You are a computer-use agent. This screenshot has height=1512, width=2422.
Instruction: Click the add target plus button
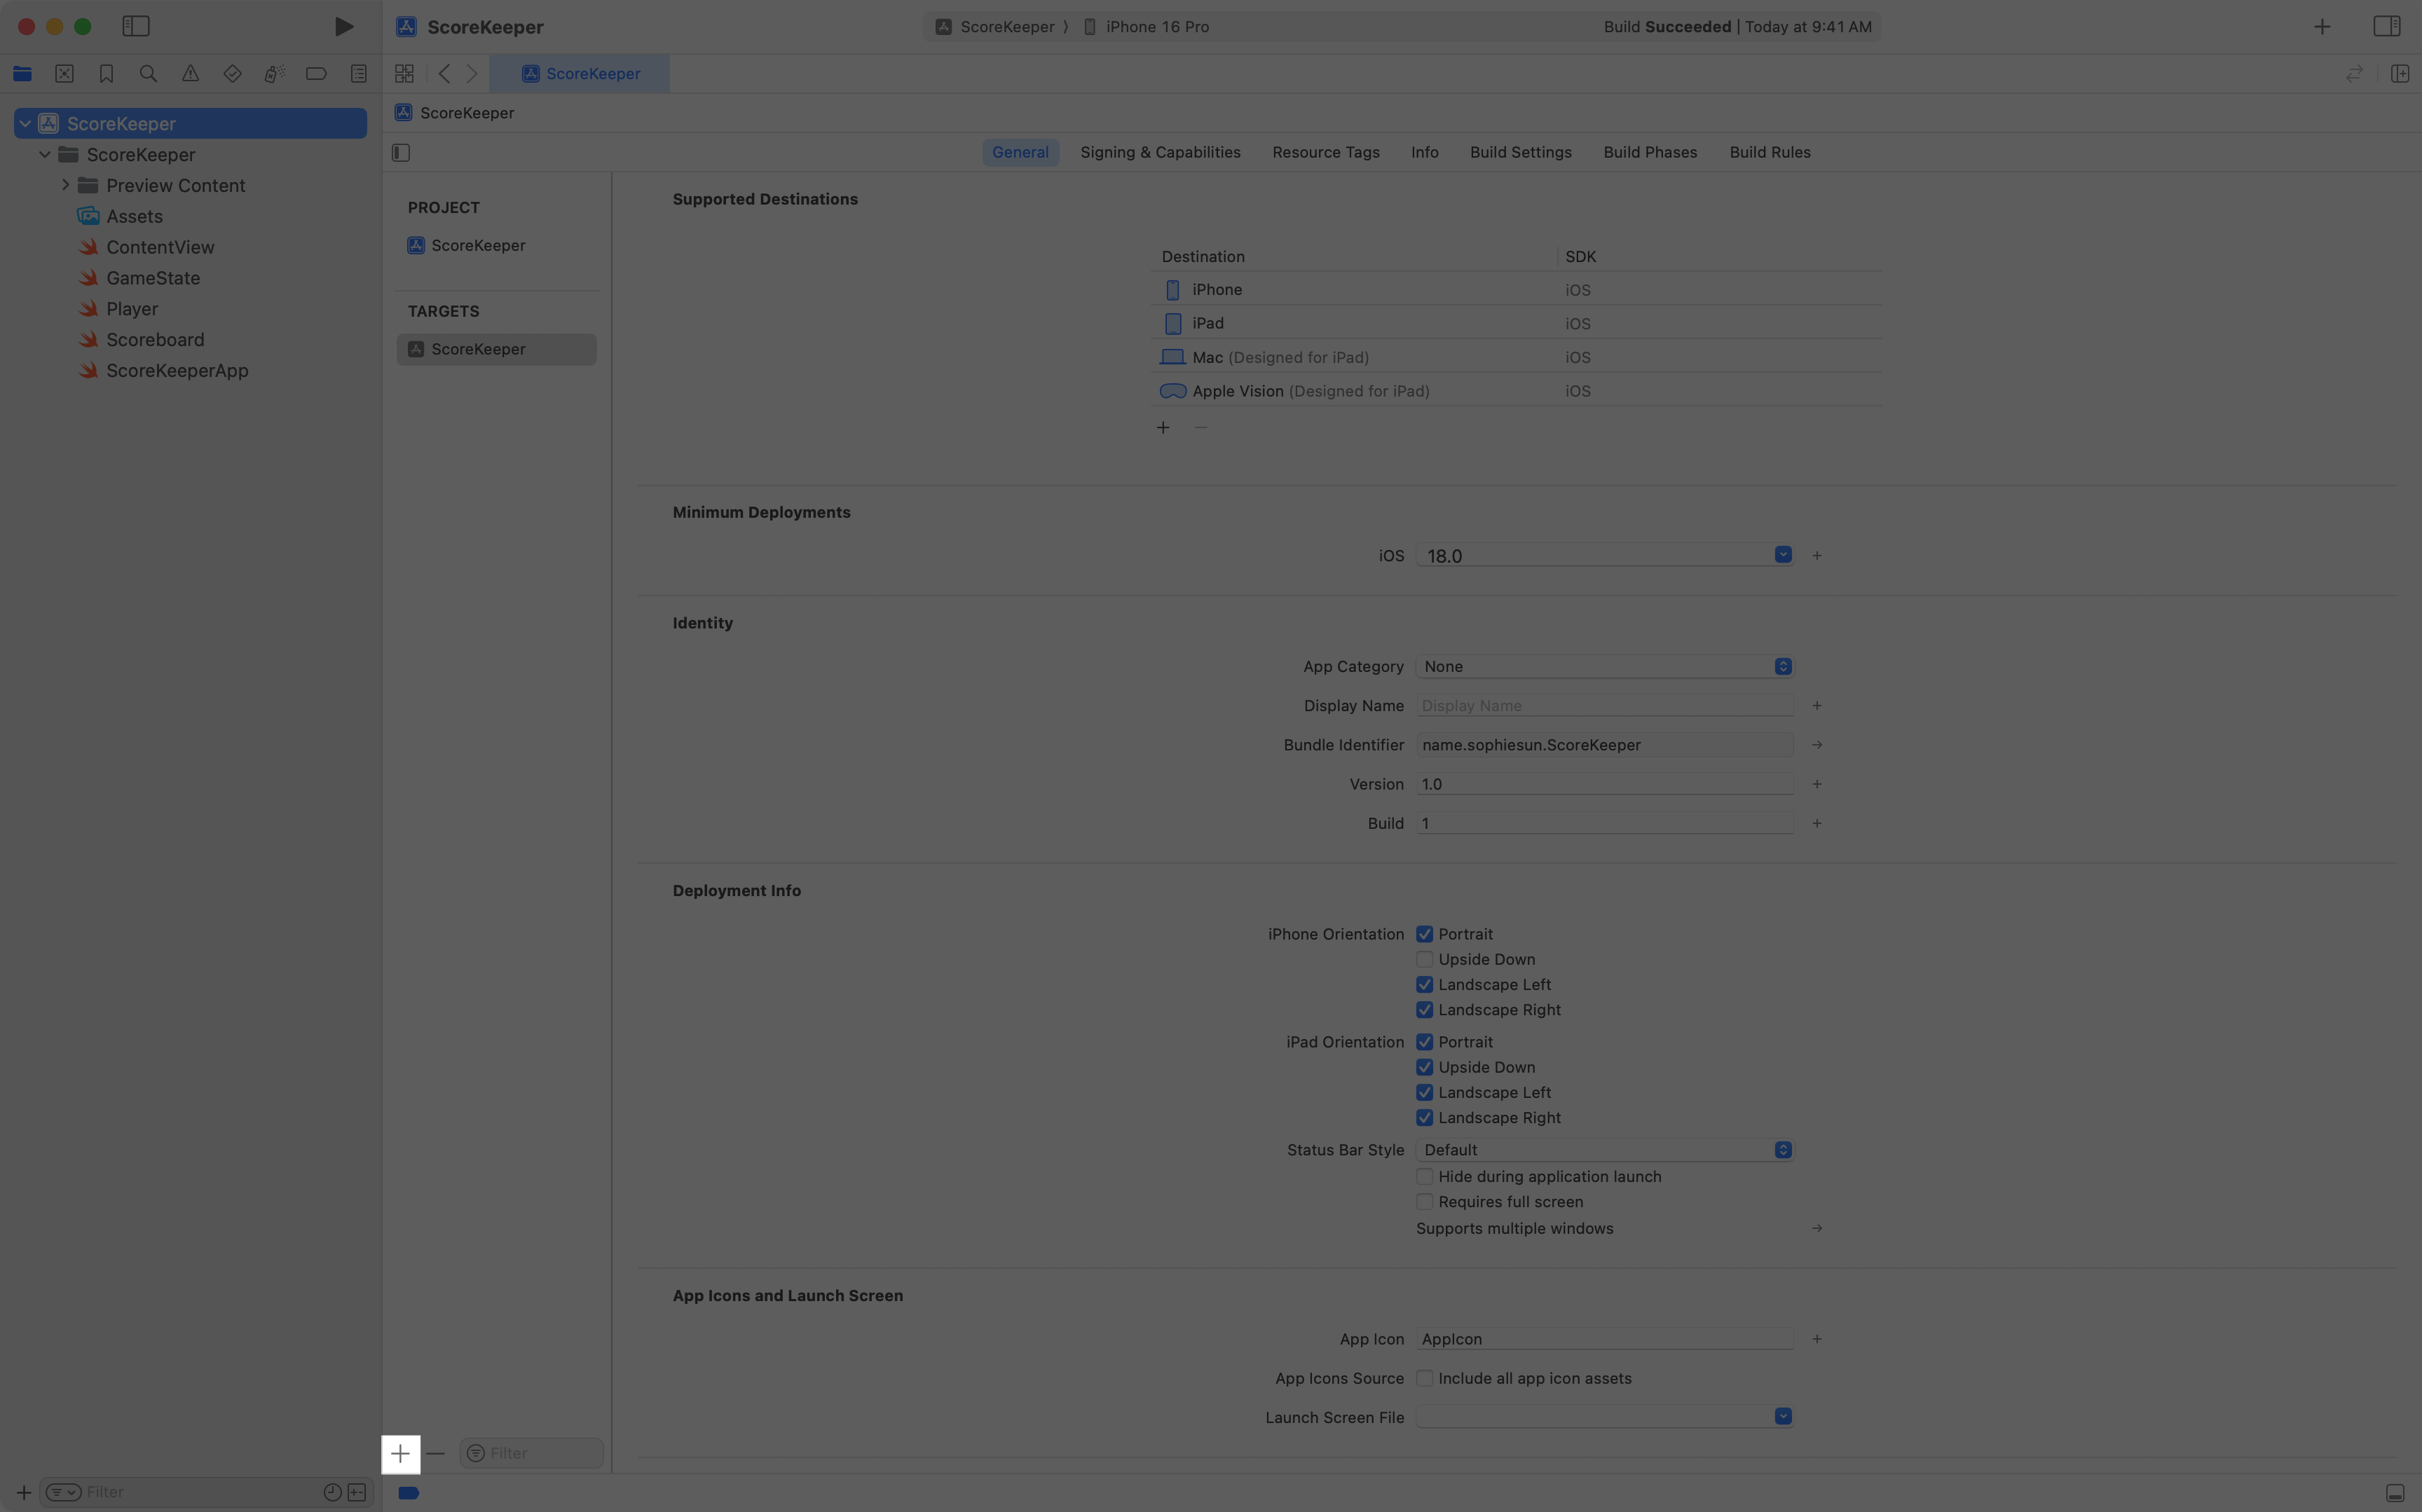401,1453
